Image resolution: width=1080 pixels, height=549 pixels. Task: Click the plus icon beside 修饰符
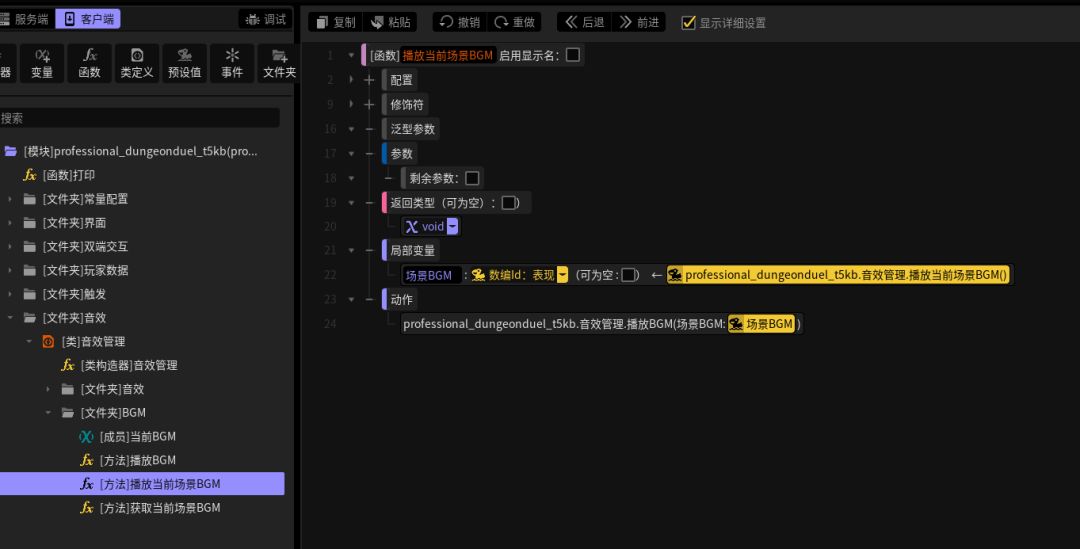369,105
